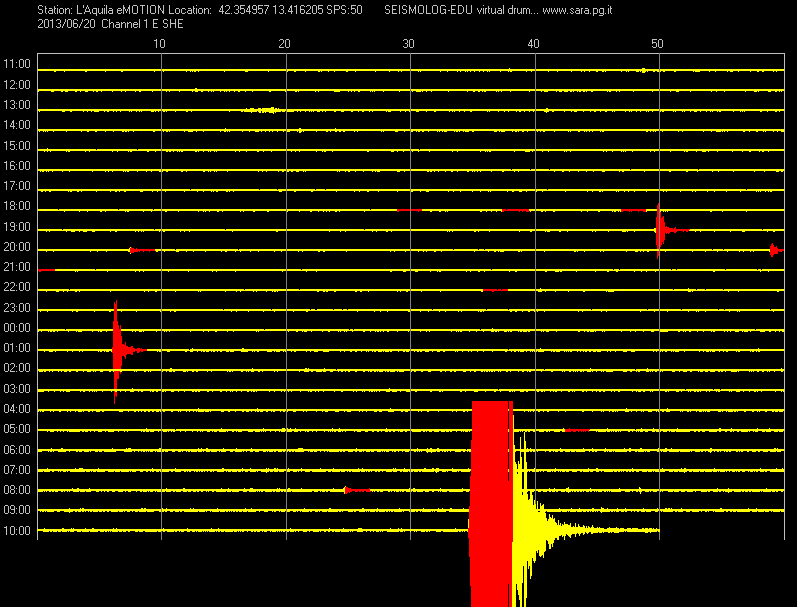
Task: Click the red marker on 22:00 trace
Action: pos(495,290)
